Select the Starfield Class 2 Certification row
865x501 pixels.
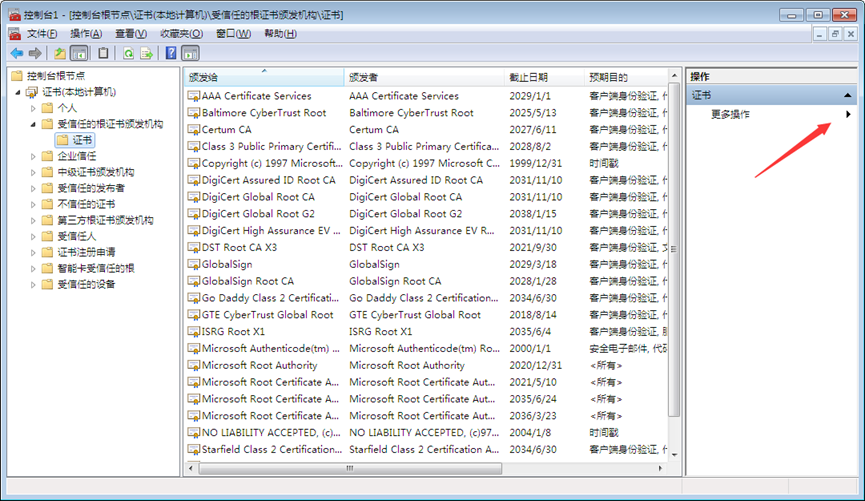pos(426,449)
